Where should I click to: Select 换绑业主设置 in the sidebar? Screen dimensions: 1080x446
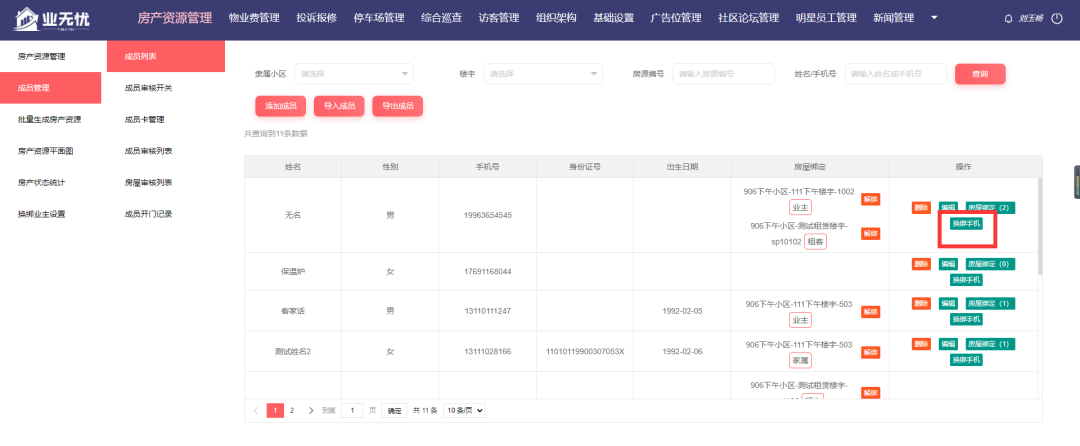coord(41,214)
